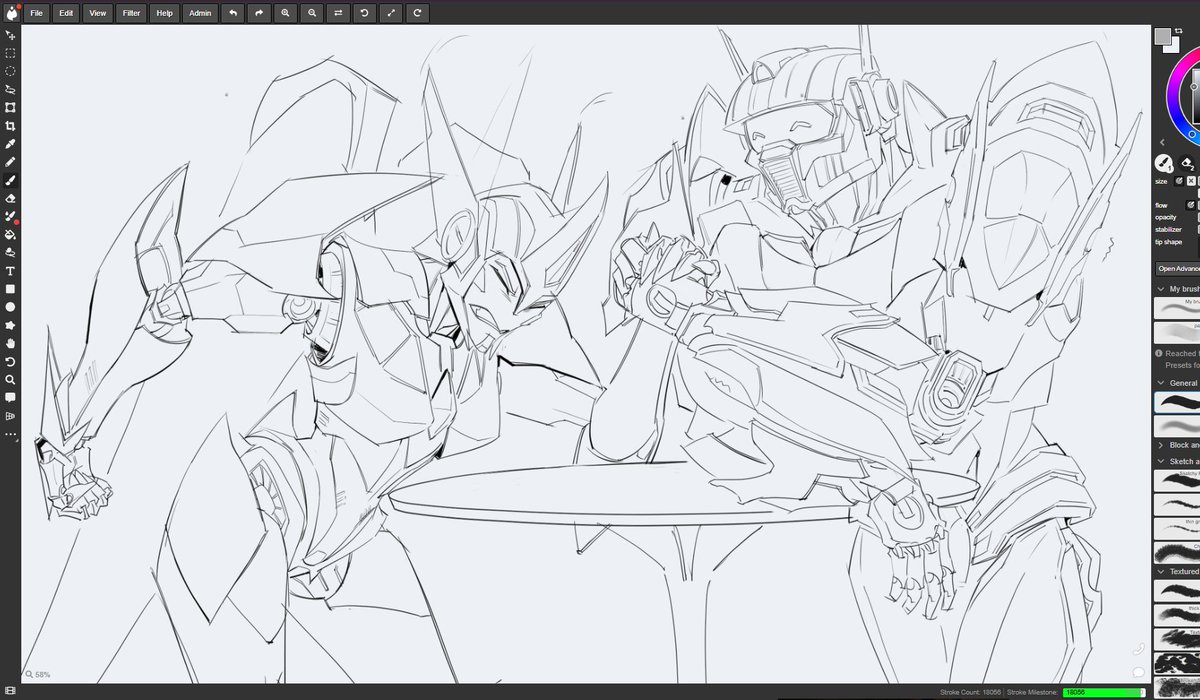Click the zoom in magnifier icon
This screenshot has width=1200, height=700.
pos(286,13)
